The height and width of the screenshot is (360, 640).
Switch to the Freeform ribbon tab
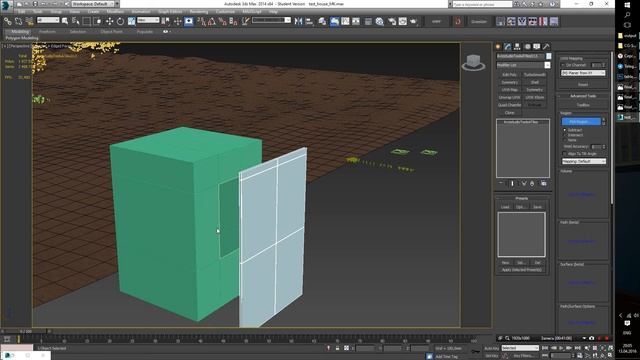47,31
